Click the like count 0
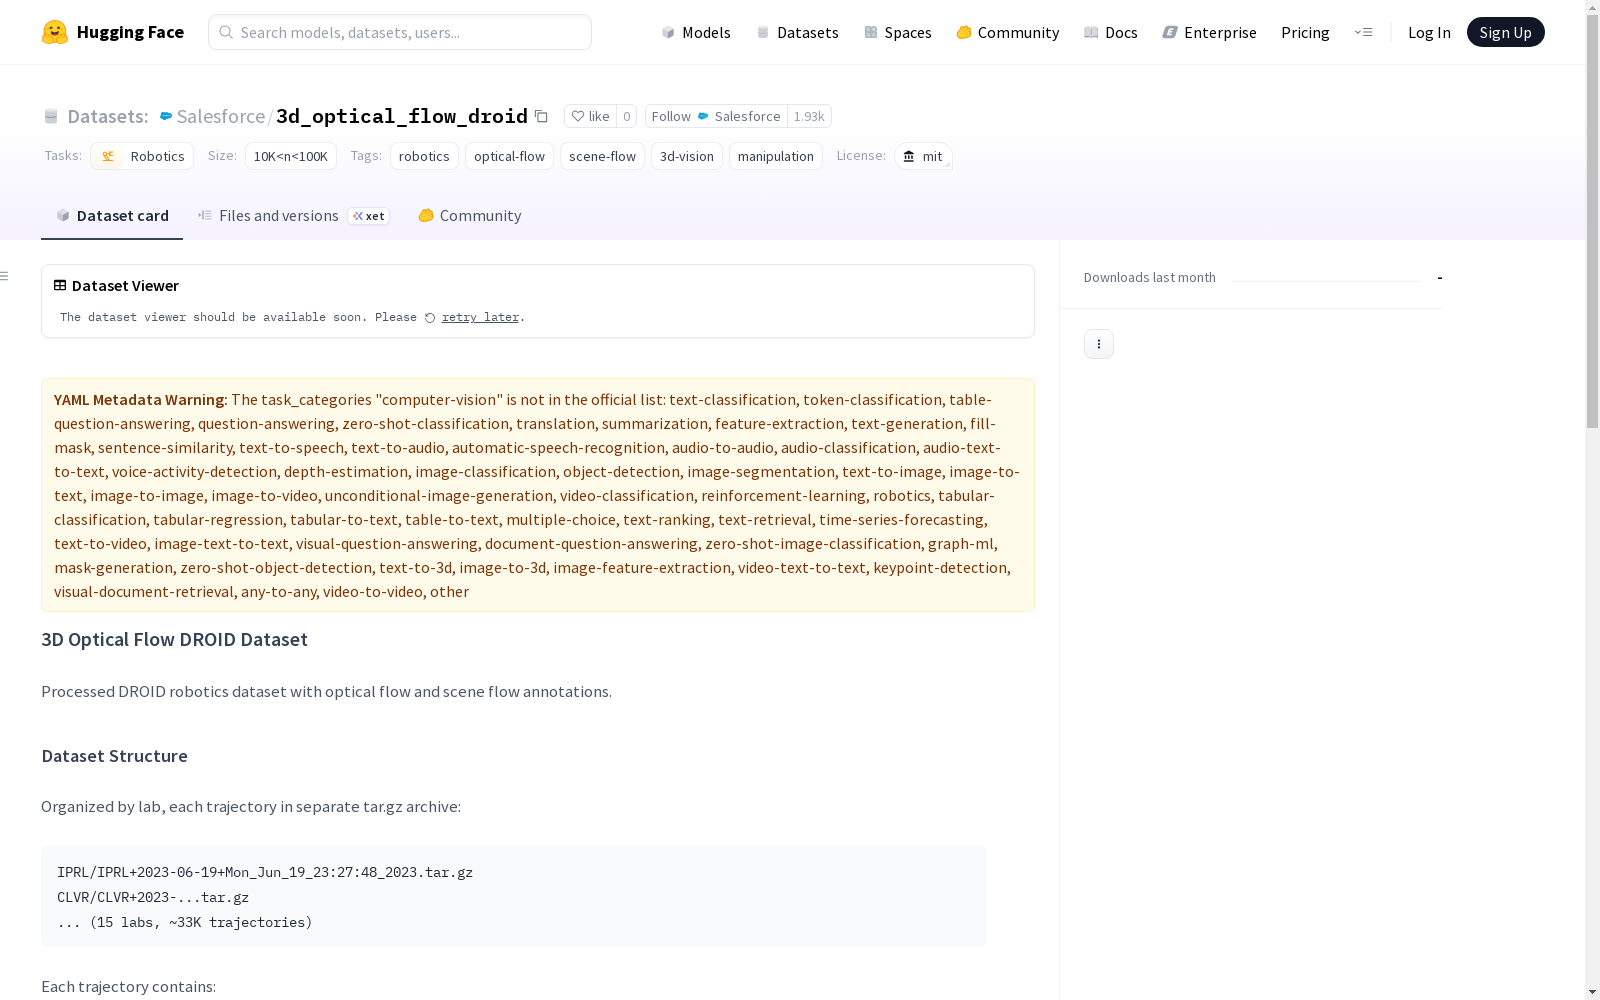1600x1000 pixels. (627, 116)
